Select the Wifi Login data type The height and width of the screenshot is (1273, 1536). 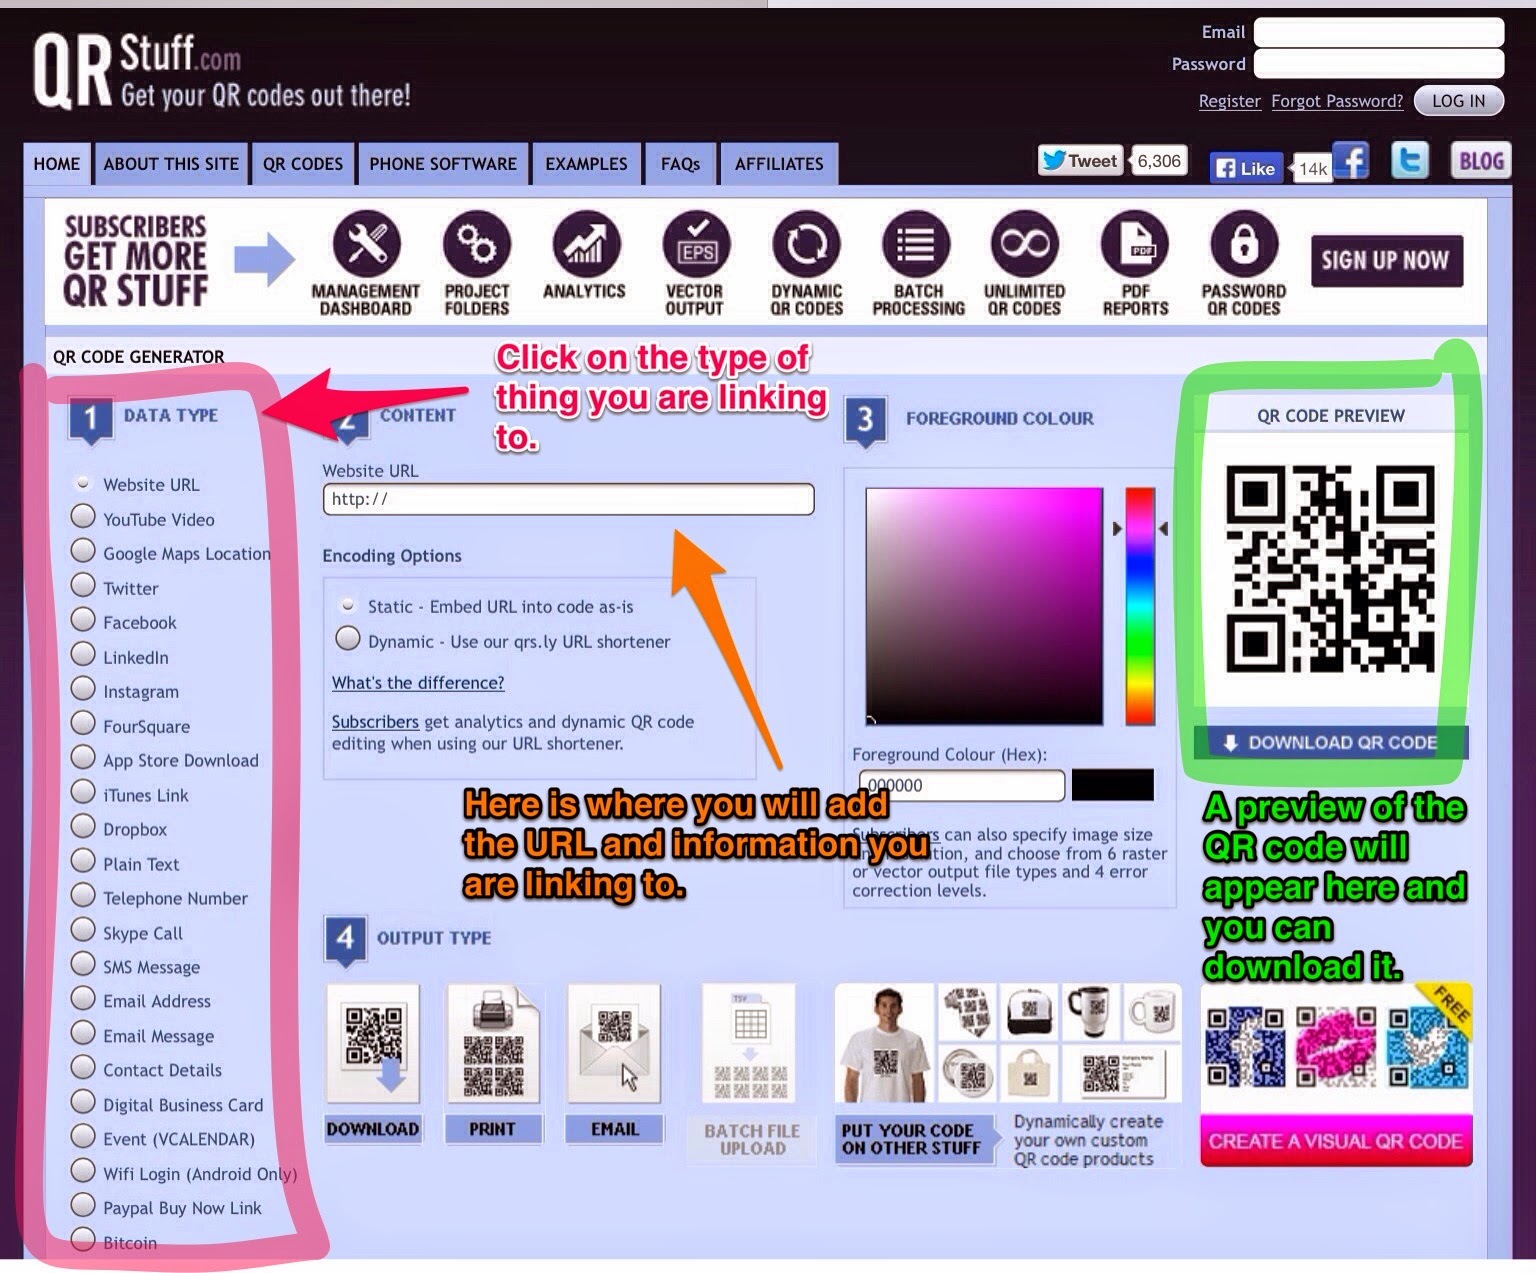coord(84,1171)
